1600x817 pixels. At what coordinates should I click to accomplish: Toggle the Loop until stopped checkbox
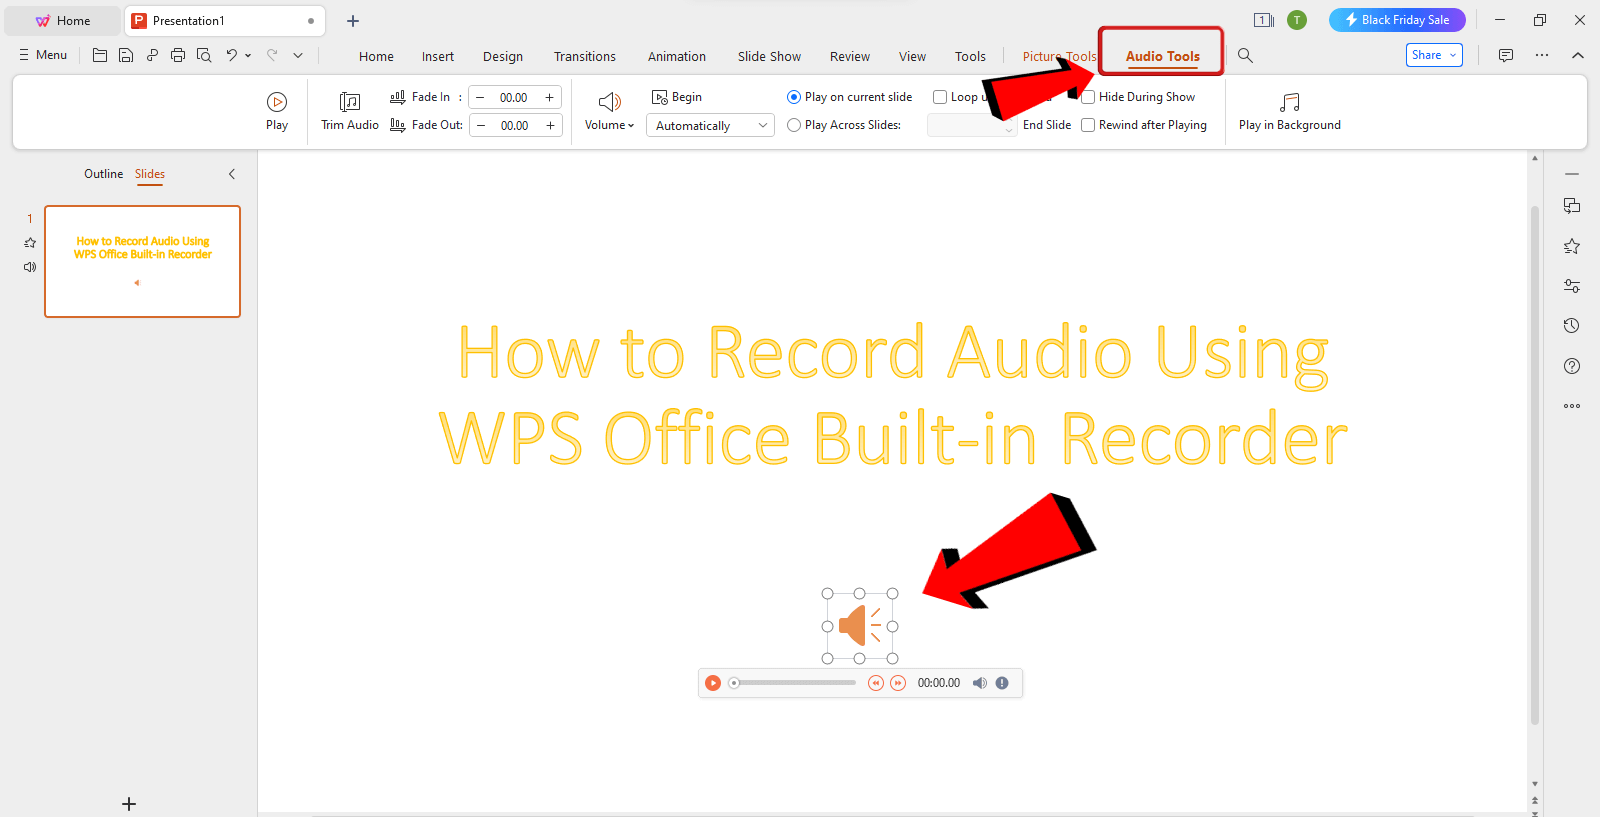pos(940,97)
